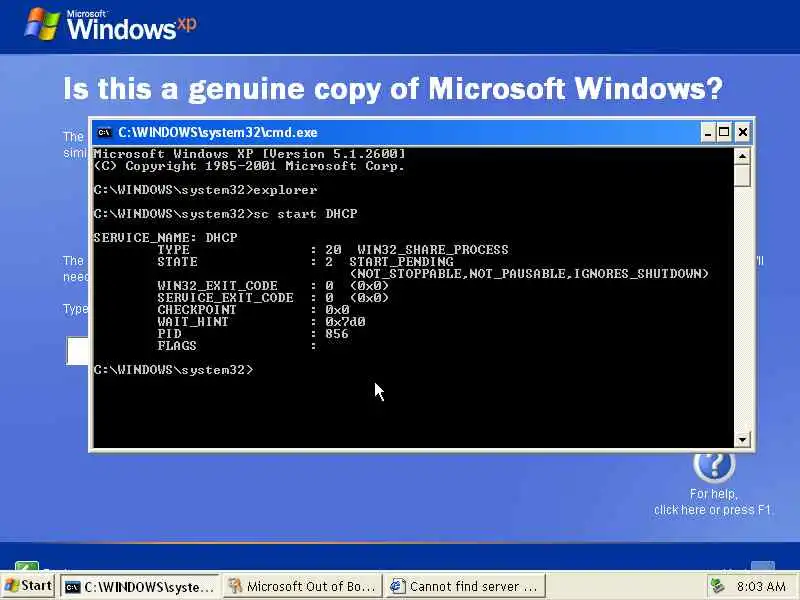Click 'Microsoft Windows XP [Version 5.1.2600]' line
800x600 pixels.
249,154
